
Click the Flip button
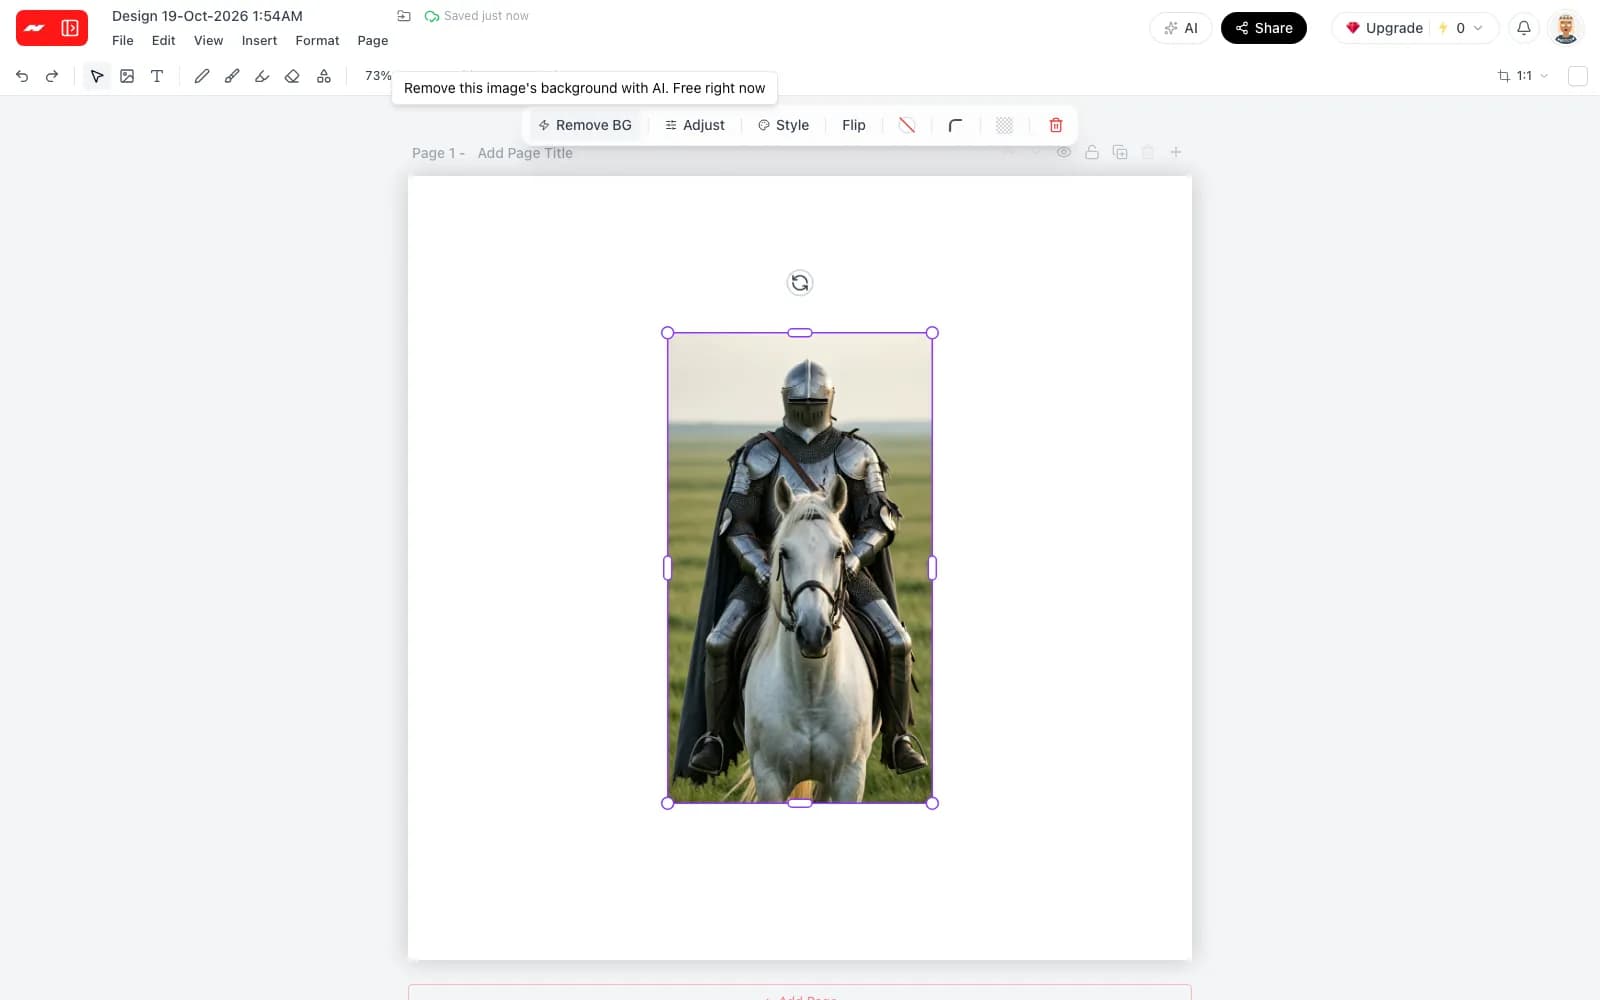point(854,125)
